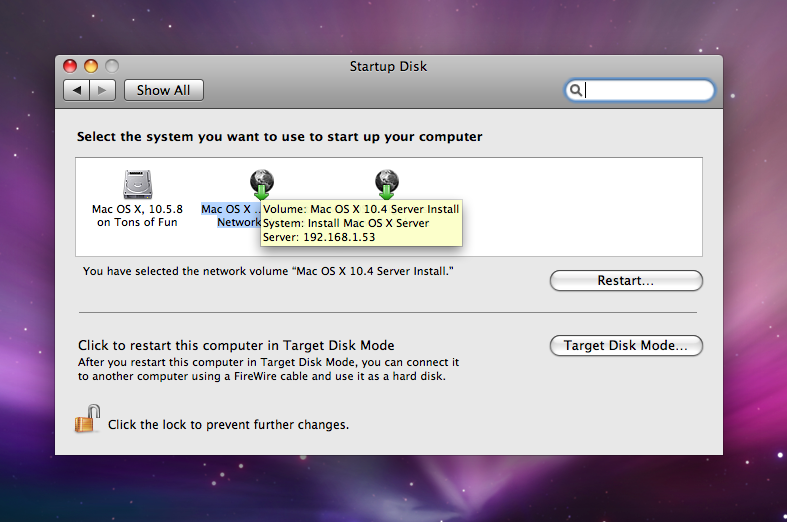The image size is (787, 522).
Task: Click the "Startup Disk" window title
Action: [388, 66]
